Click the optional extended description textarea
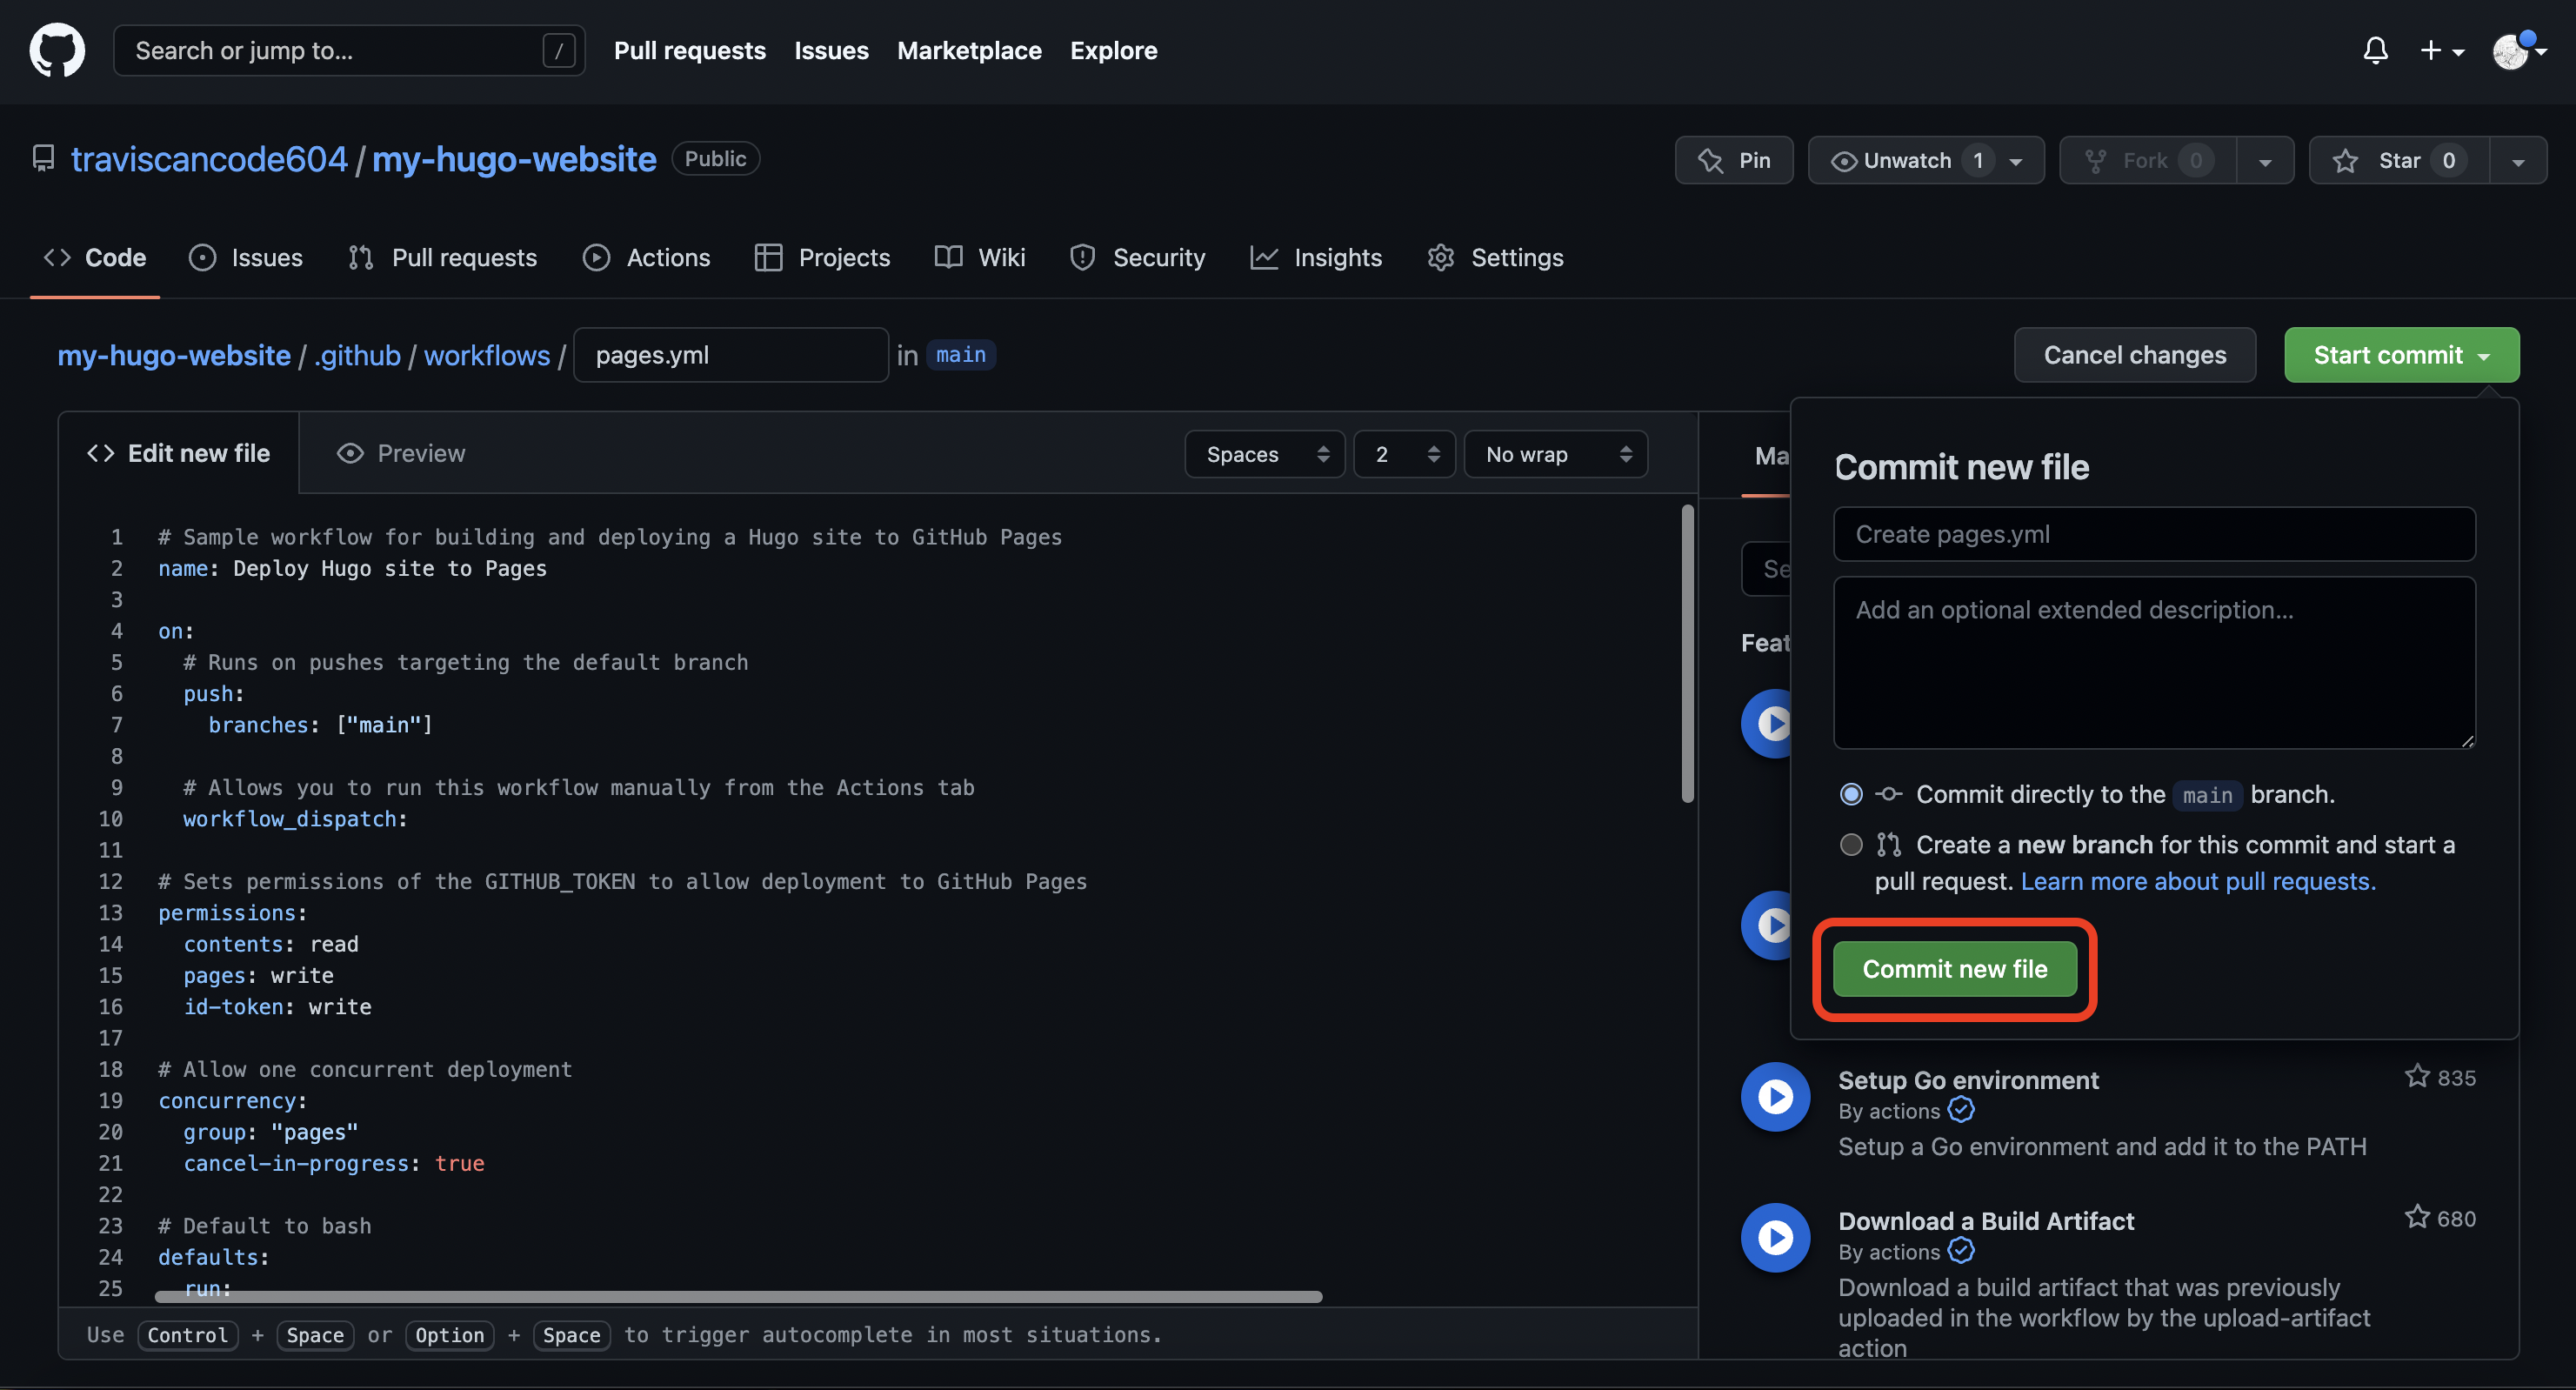This screenshot has width=2576, height=1390. click(x=2154, y=662)
